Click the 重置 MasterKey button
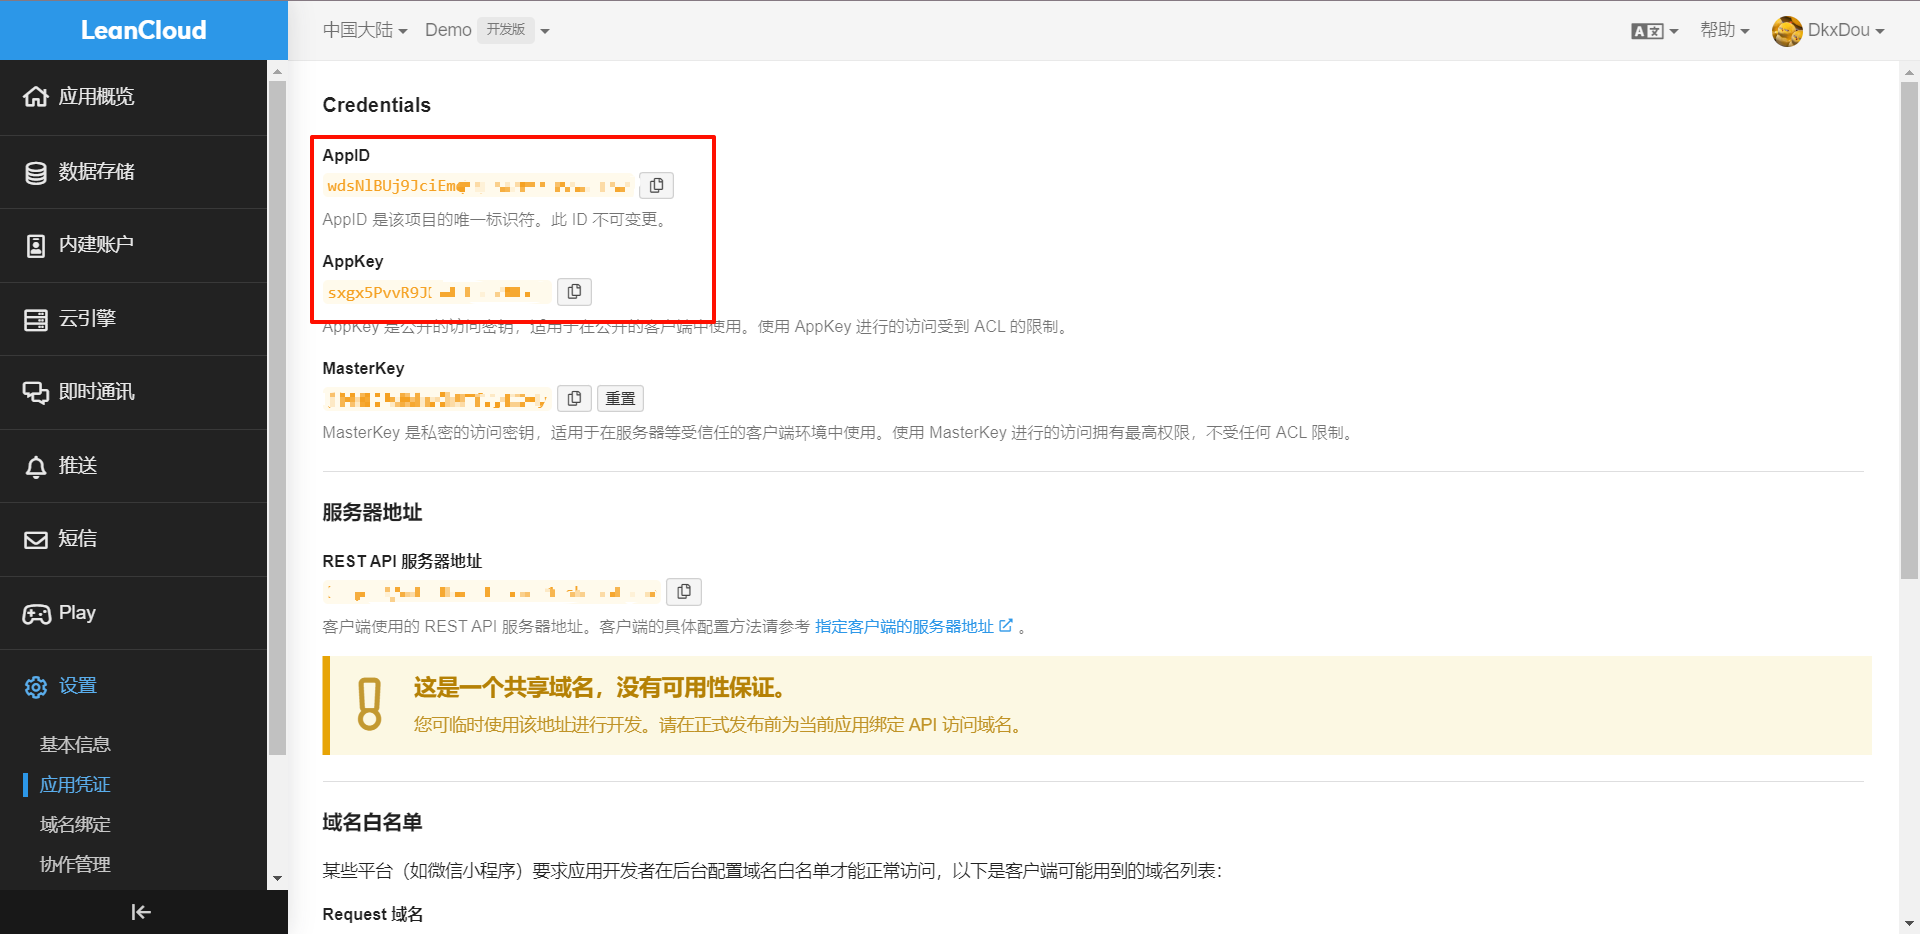The width and height of the screenshot is (1920, 934). click(620, 398)
